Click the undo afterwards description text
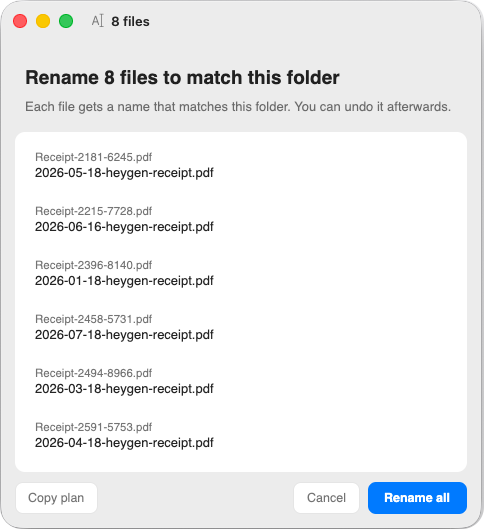 (x=238, y=107)
